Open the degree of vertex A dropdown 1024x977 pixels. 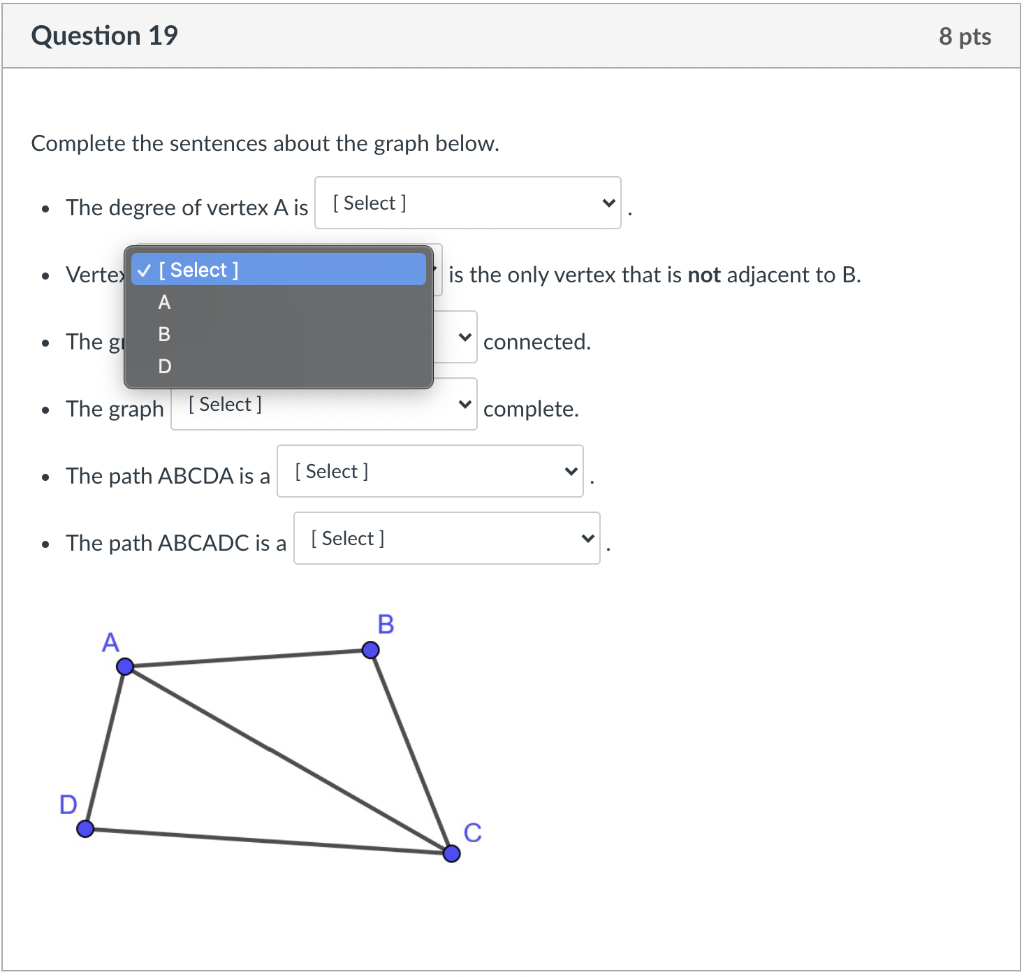coord(468,203)
